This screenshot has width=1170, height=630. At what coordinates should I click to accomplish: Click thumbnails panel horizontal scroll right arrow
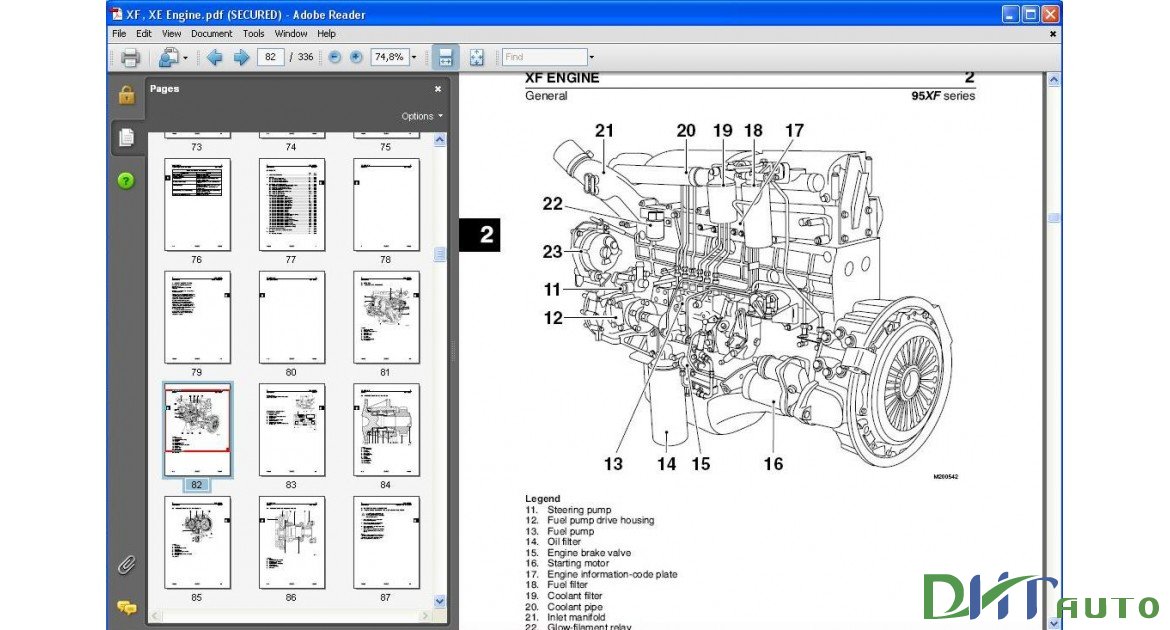click(x=425, y=617)
